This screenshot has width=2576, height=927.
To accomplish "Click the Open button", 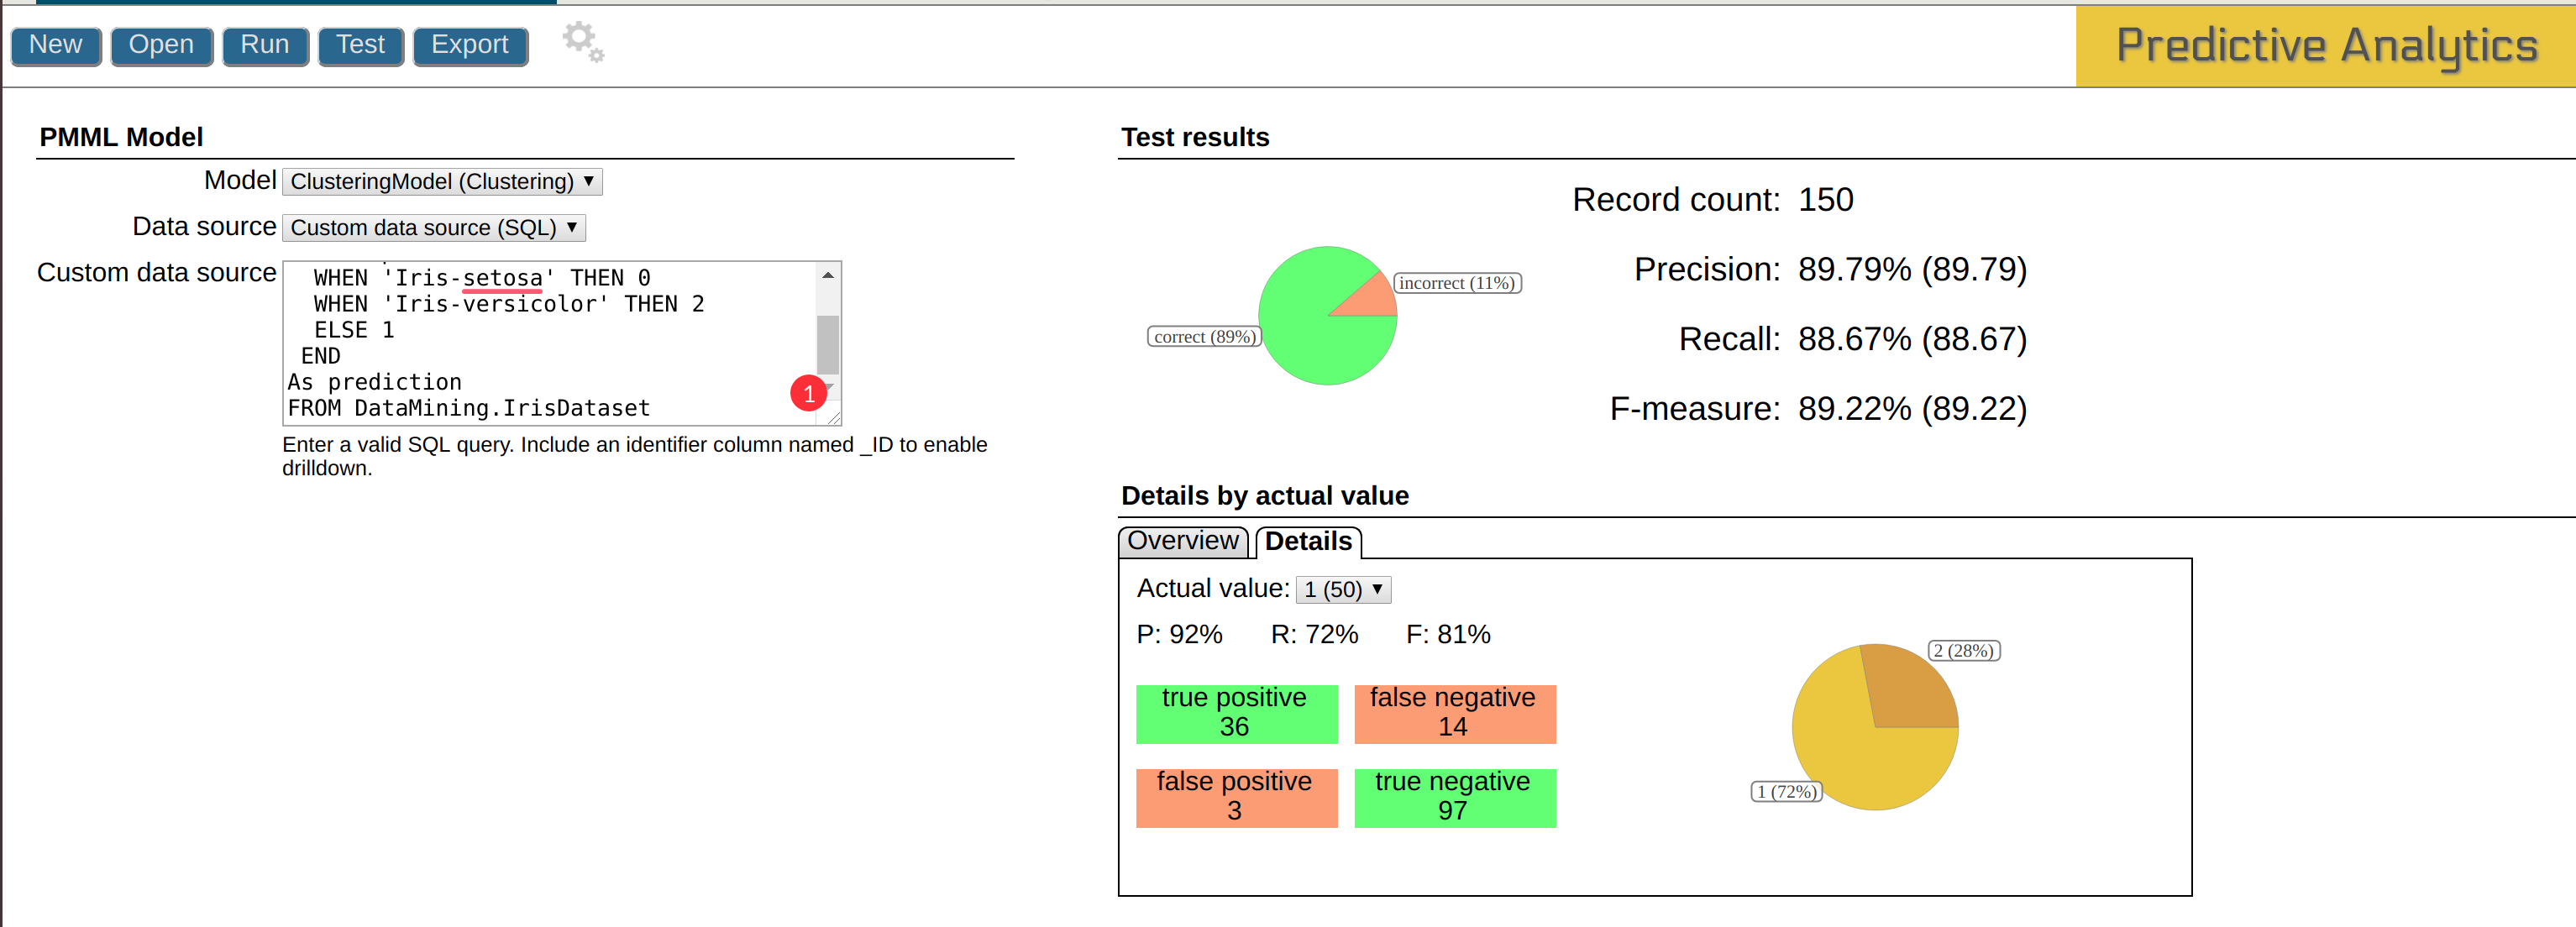I will tap(161, 45).
